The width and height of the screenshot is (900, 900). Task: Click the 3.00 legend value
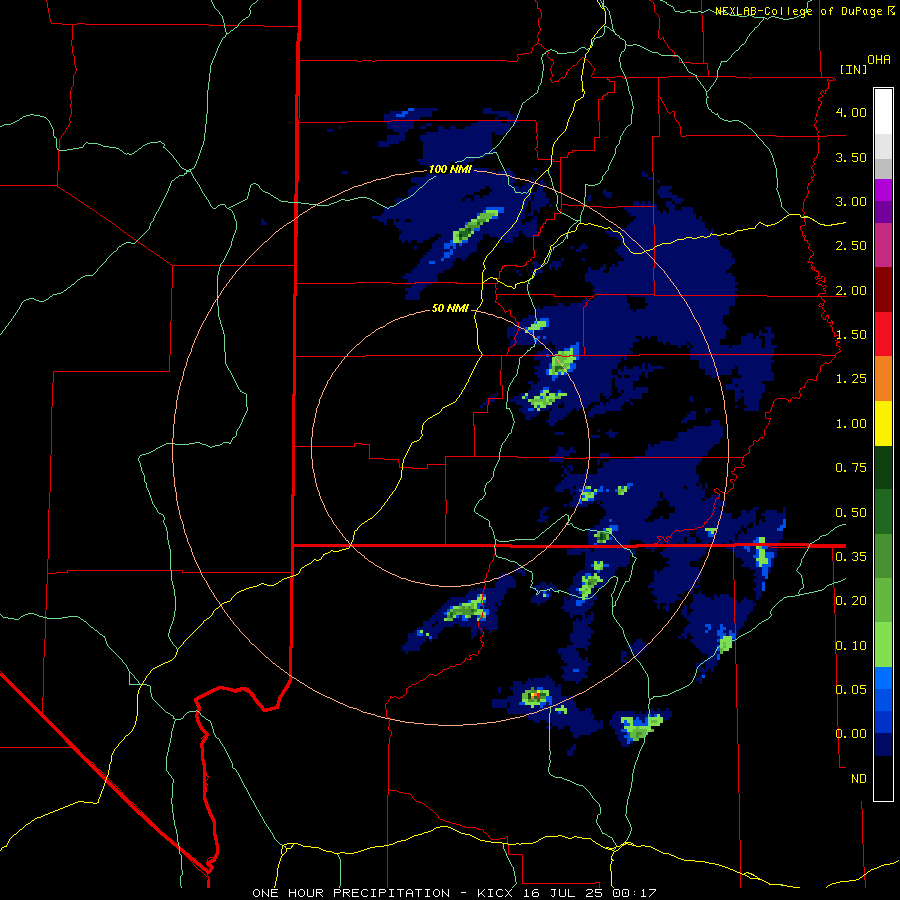click(x=851, y=201)
